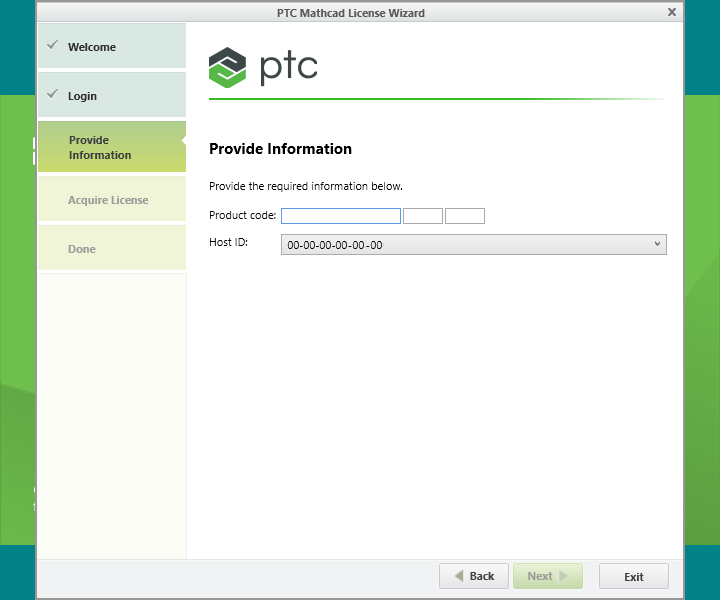Select the Login step in sidebar

pos(112,95)
